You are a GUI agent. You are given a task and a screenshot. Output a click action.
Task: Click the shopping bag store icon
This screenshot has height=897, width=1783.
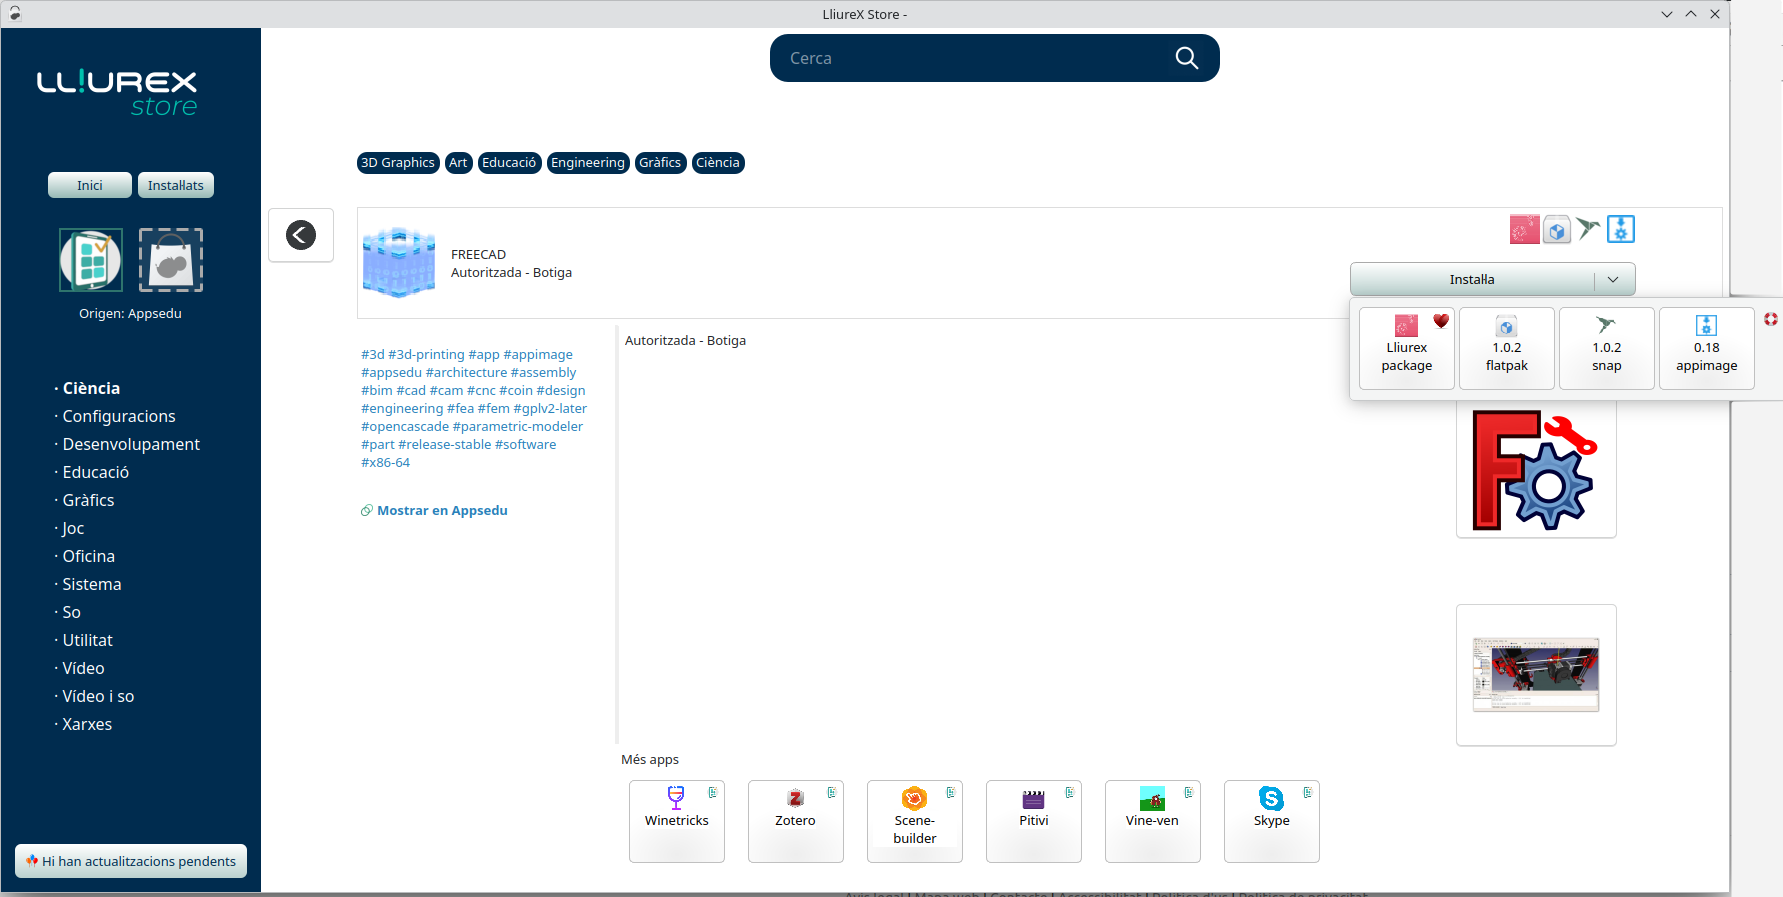coord(171,260)
